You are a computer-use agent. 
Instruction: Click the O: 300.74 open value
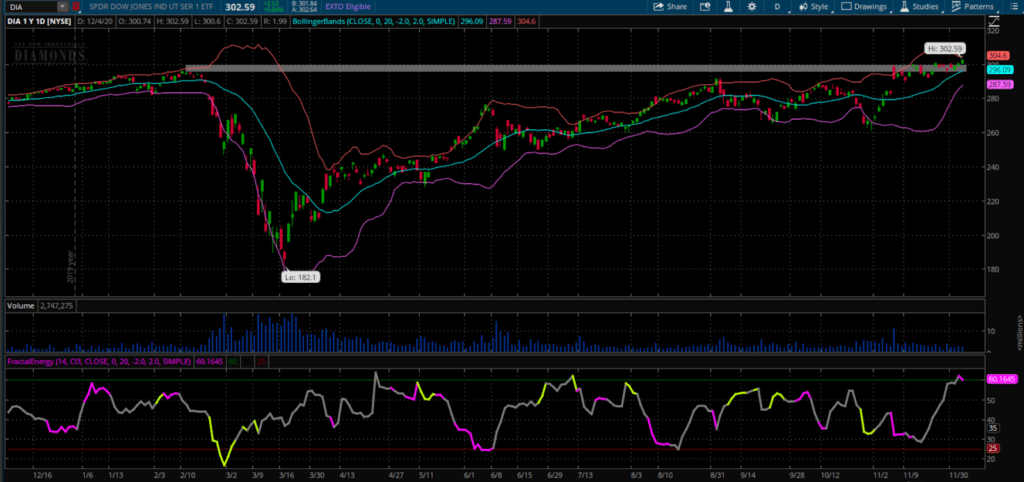pos(135,21)
